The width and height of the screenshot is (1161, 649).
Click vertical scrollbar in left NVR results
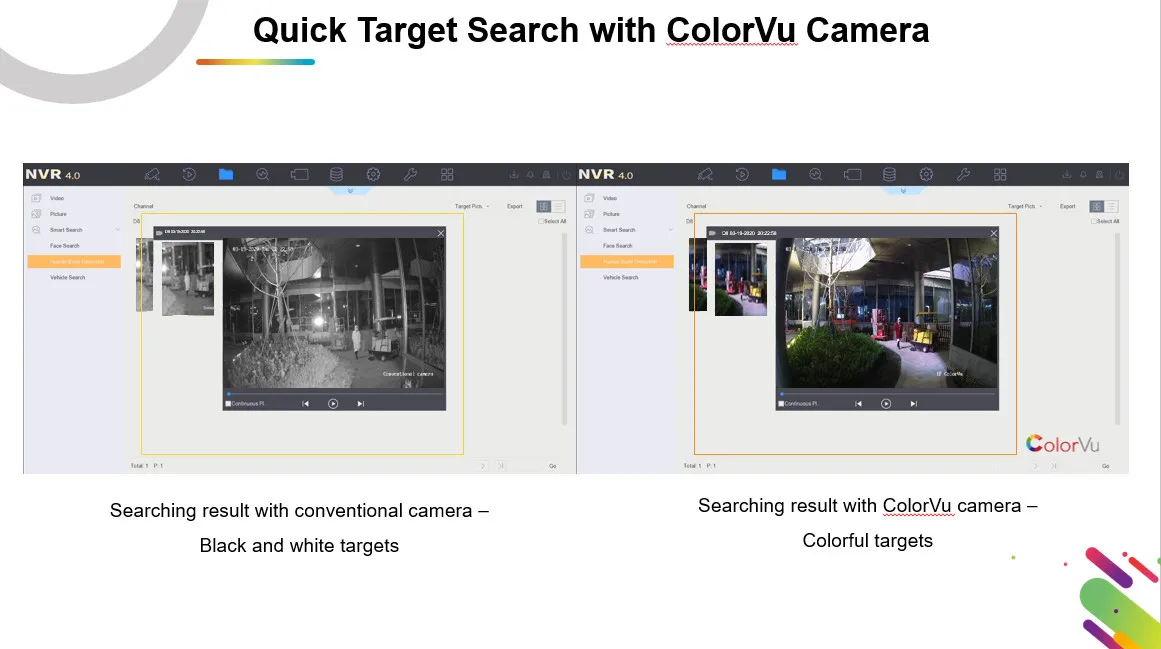564,329
